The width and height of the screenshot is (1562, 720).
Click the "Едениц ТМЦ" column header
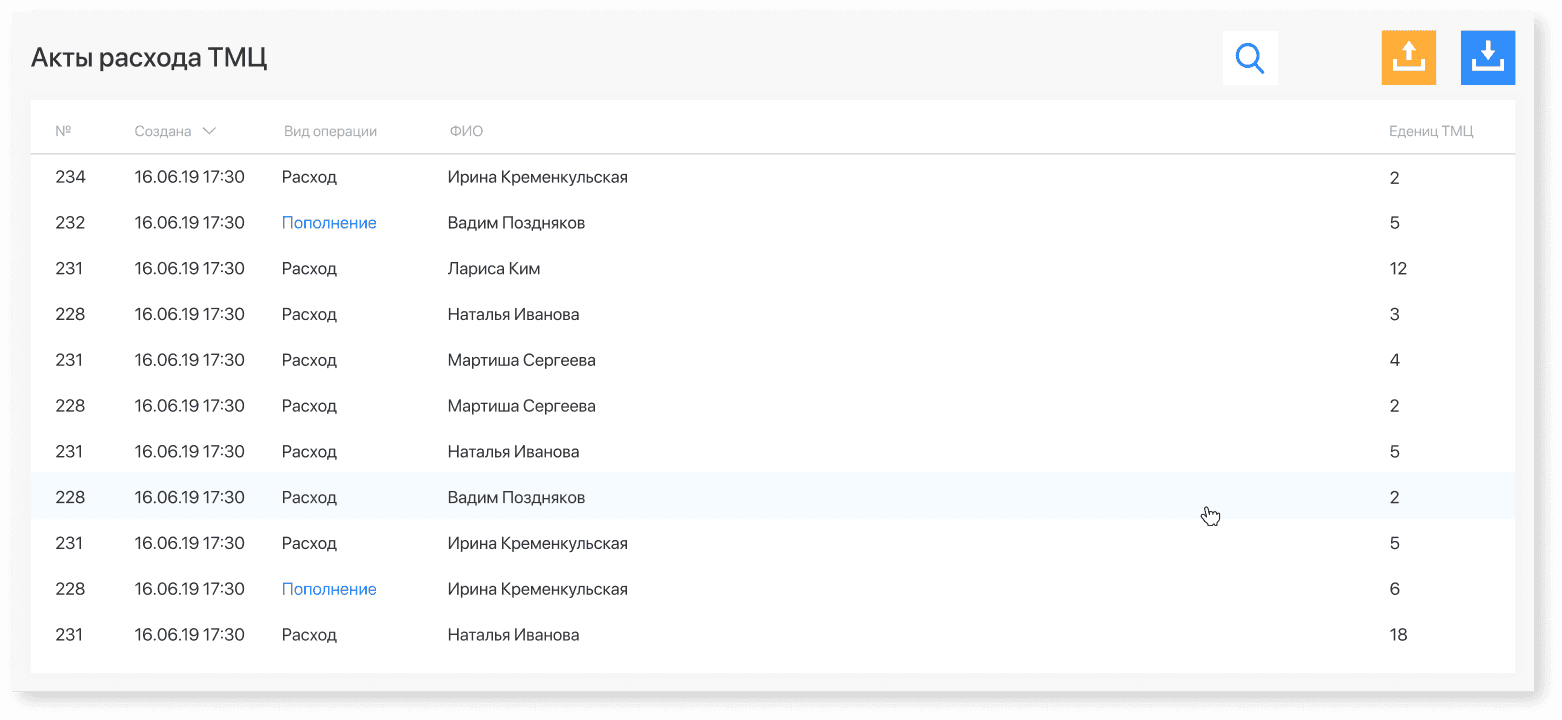click(x=1431, y=131)
